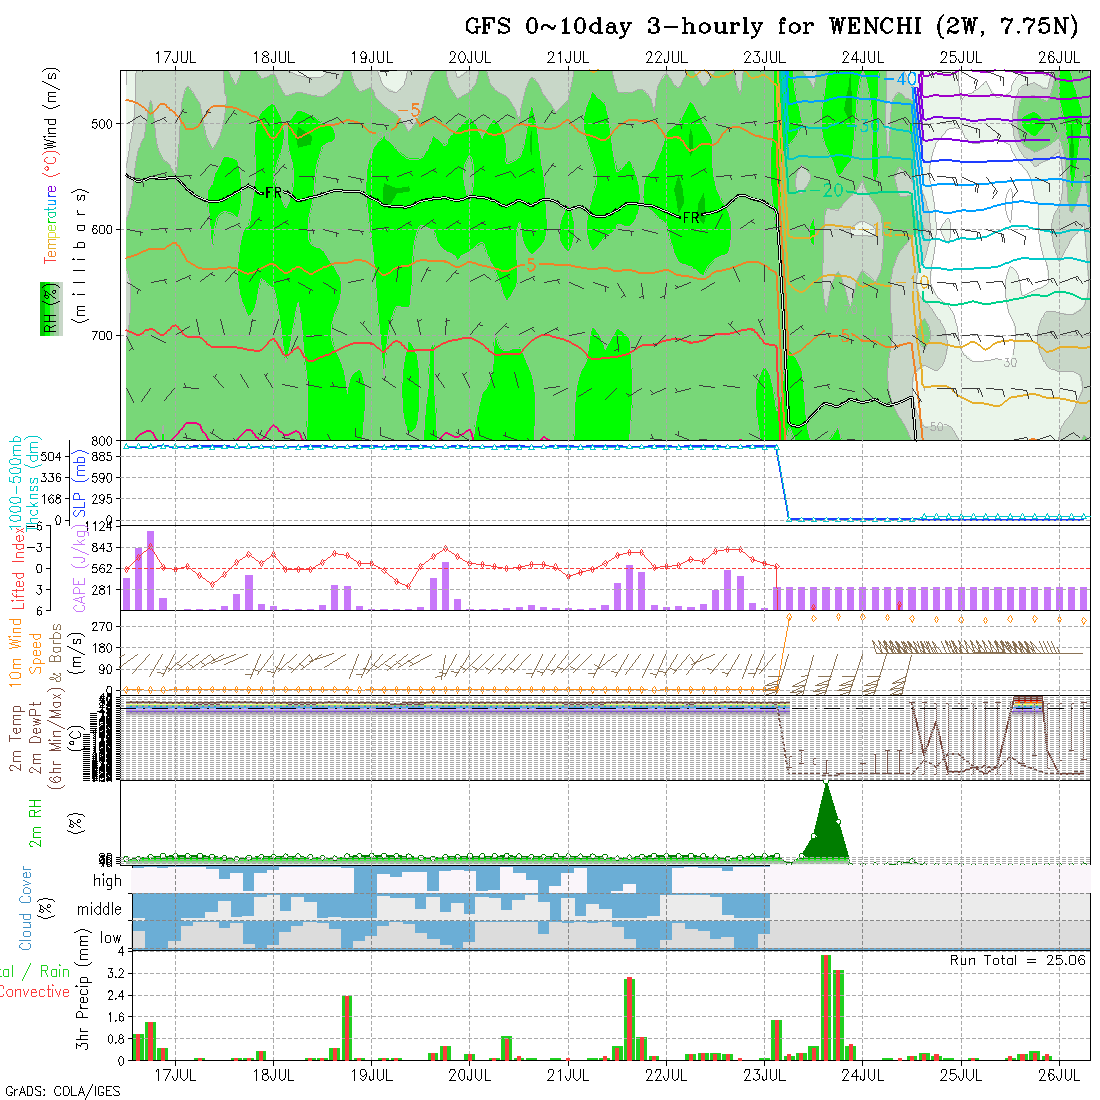Select the 20JUL label on the top axis

point(469,57)
